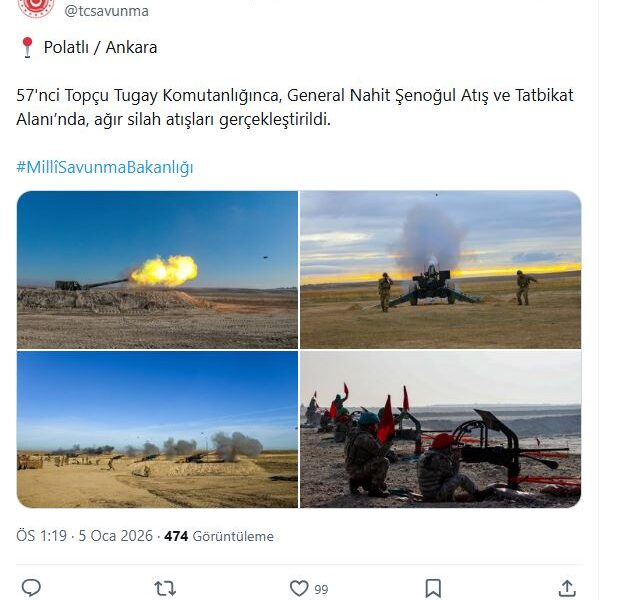Open the @tcsavunma handle link

click(x=106, y=11)
